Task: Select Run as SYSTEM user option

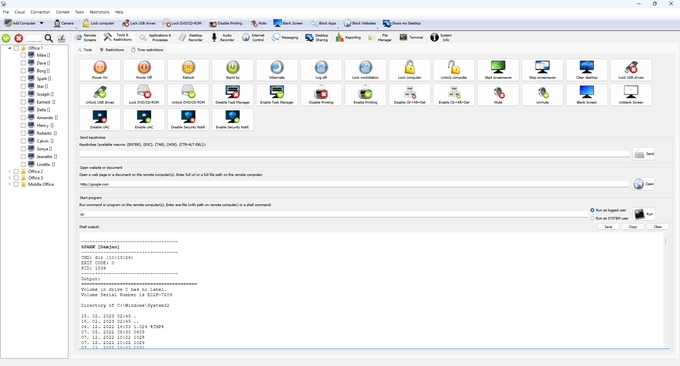Action: click(x=592, y=219)
